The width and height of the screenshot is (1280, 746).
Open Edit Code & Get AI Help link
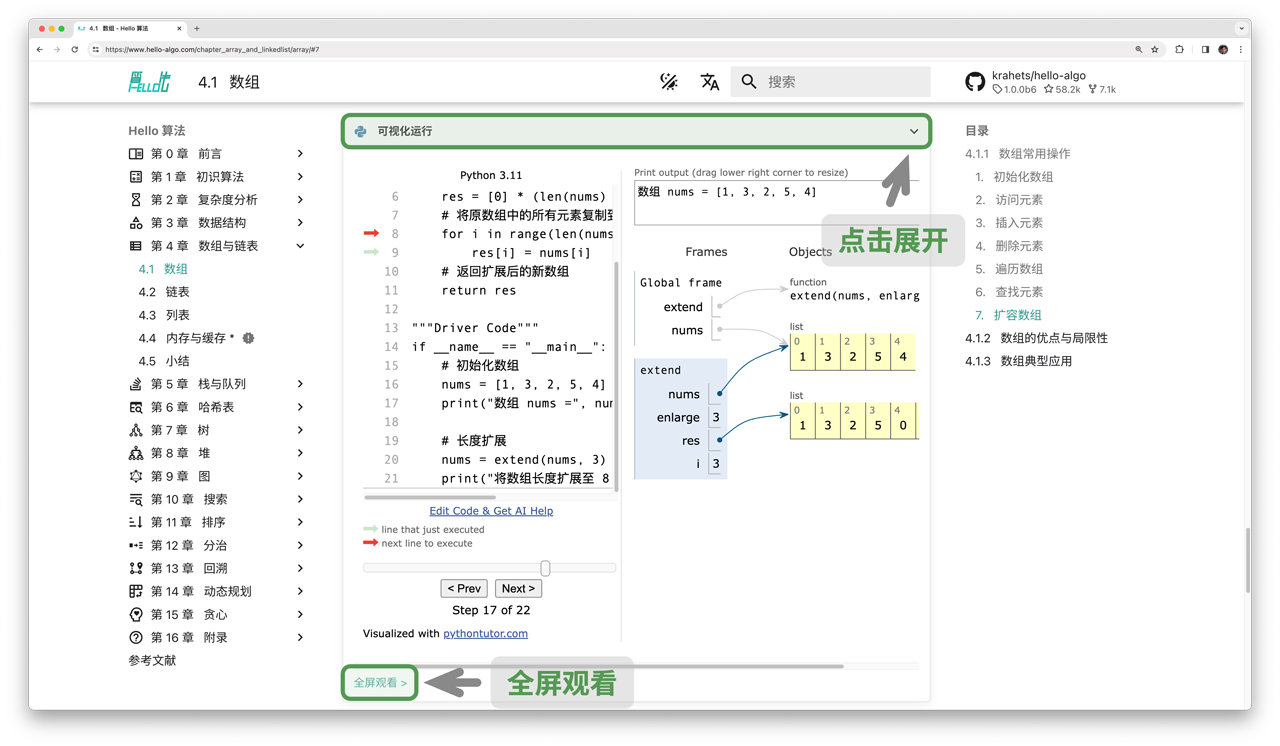pyautogui.click(x=491, y=511)
